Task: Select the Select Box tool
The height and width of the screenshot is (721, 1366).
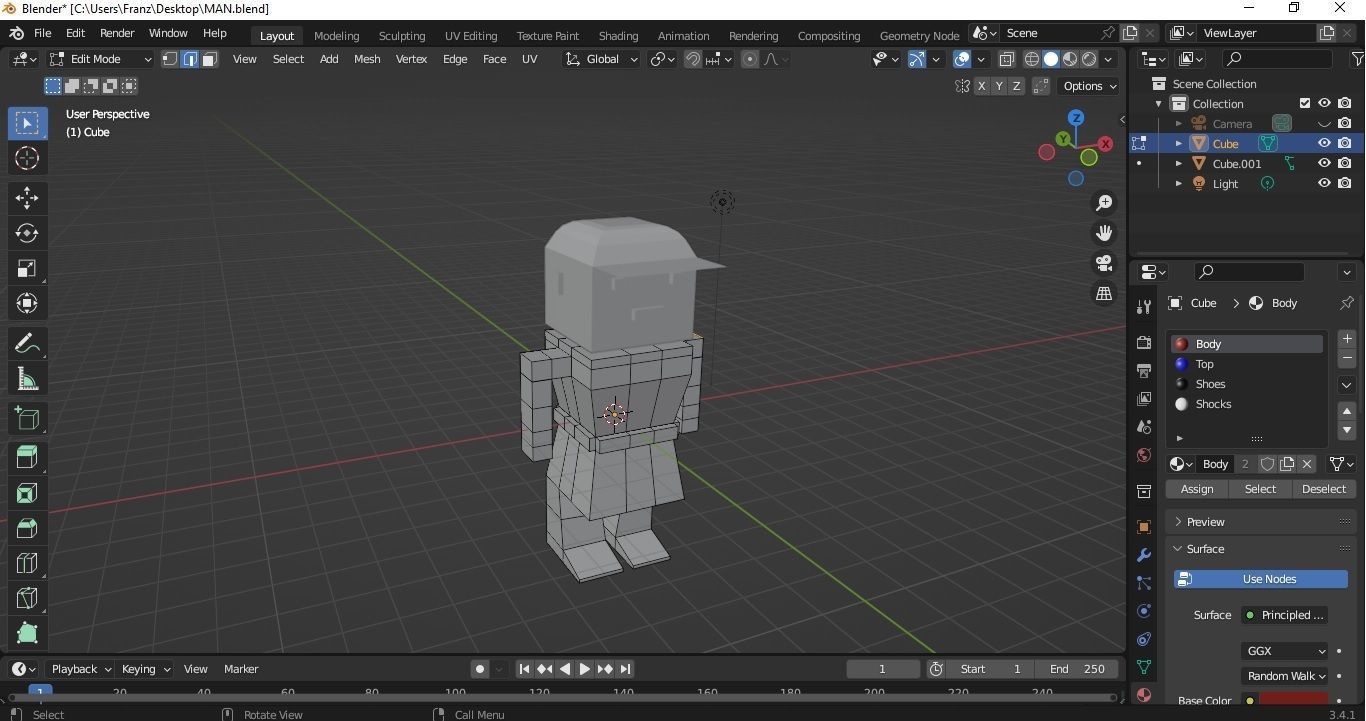Action: 27,123
